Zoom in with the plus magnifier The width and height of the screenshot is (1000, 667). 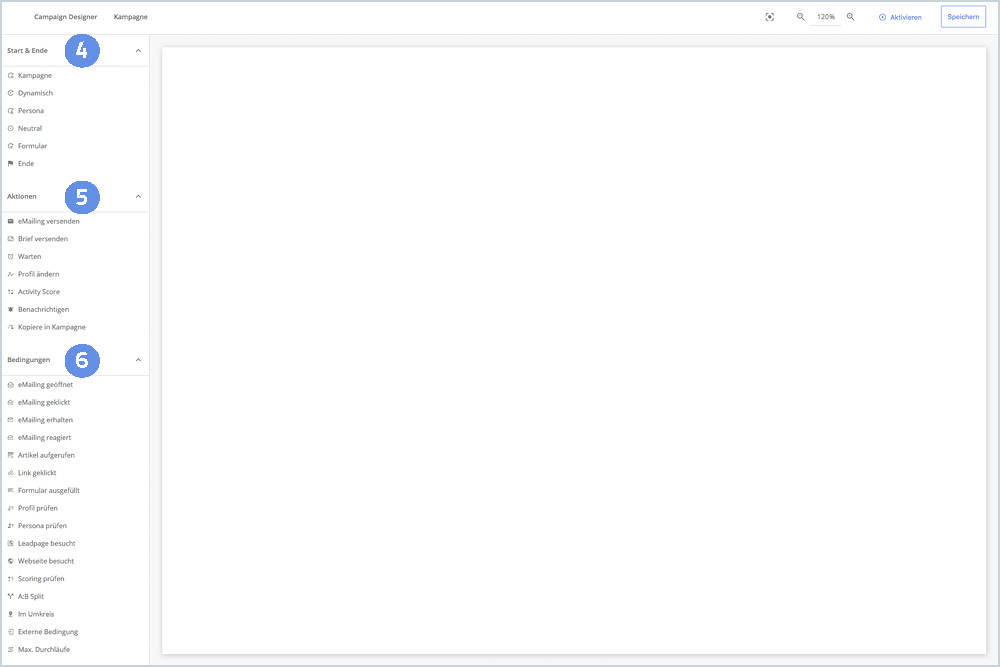pyautogui.click(x=850, y=17)
